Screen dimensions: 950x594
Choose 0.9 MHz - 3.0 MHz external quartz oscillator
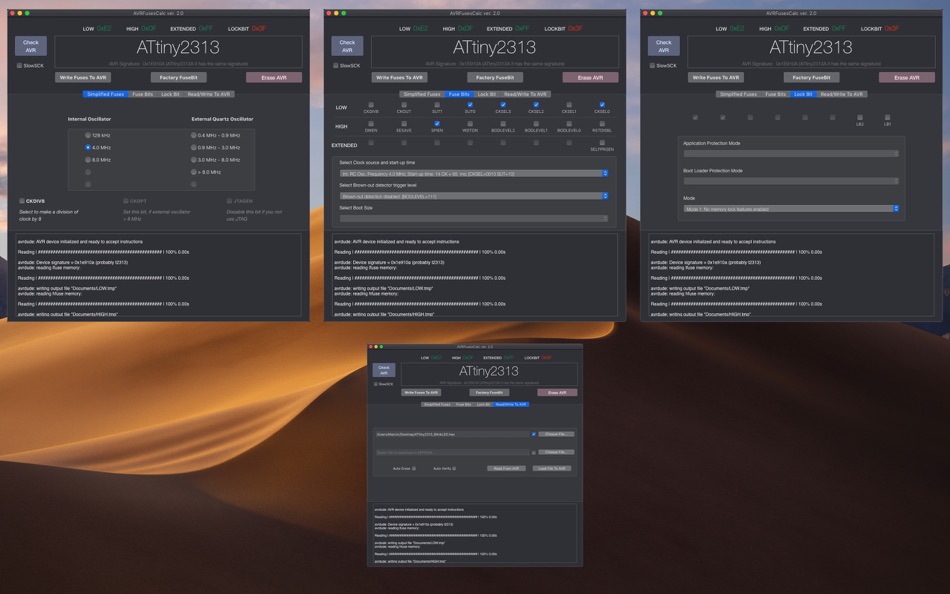tap(194, 147)
